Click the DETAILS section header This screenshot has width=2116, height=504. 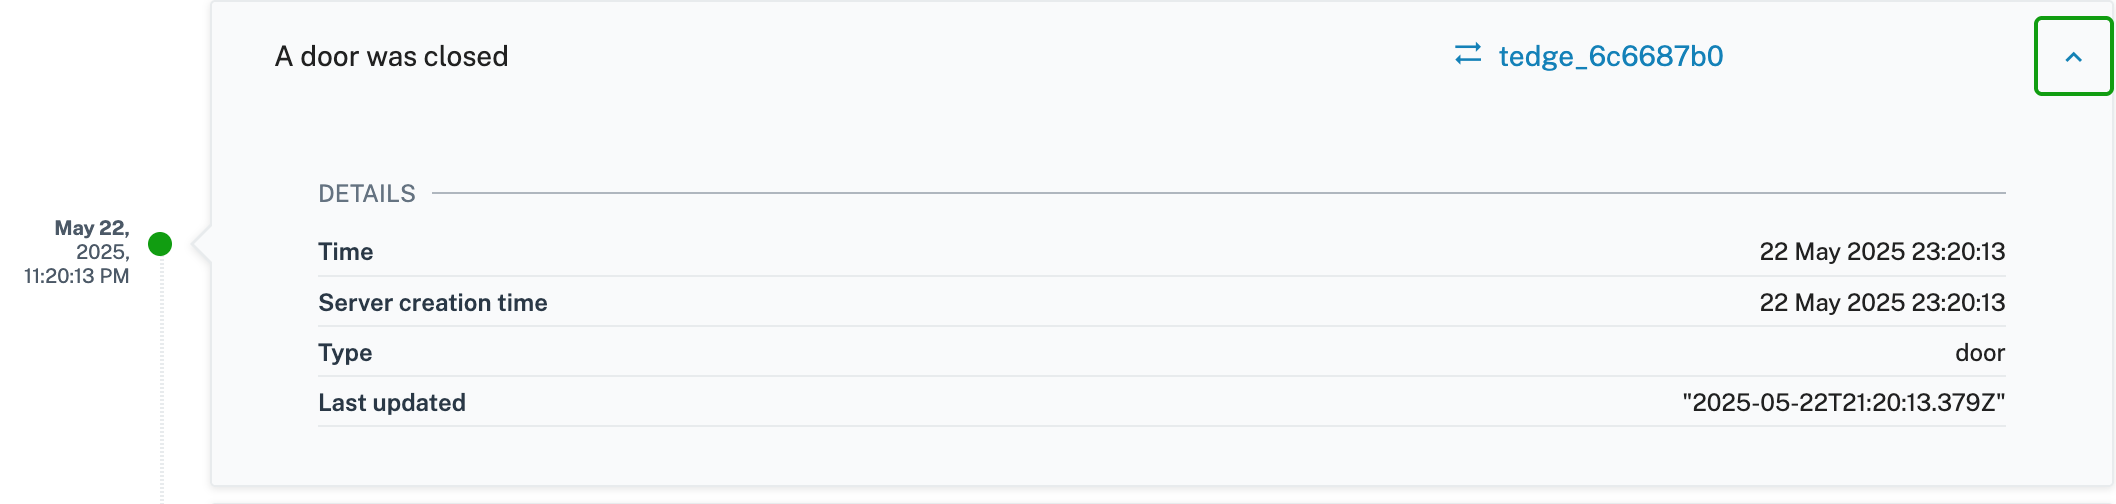click(367, 194)
